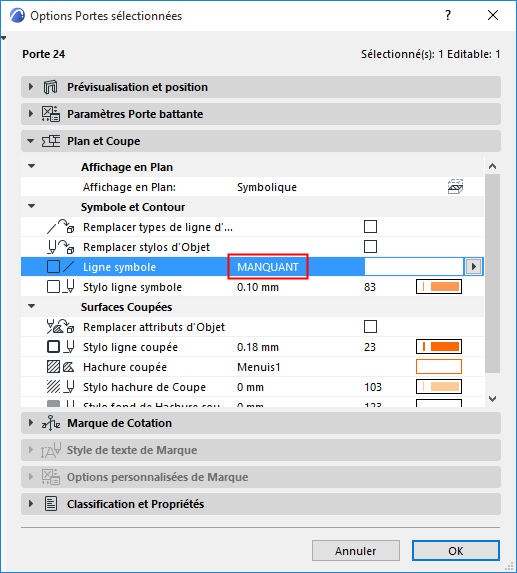
Task: Click the help question mark icon
Action: [x=448, y=15]
